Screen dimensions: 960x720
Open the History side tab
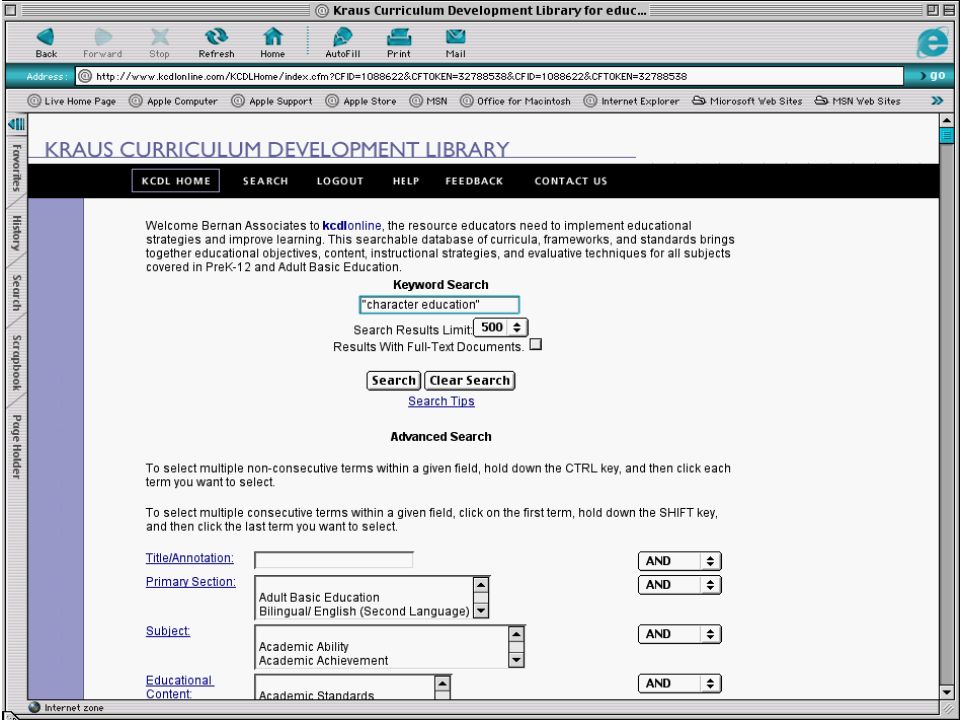17,233
